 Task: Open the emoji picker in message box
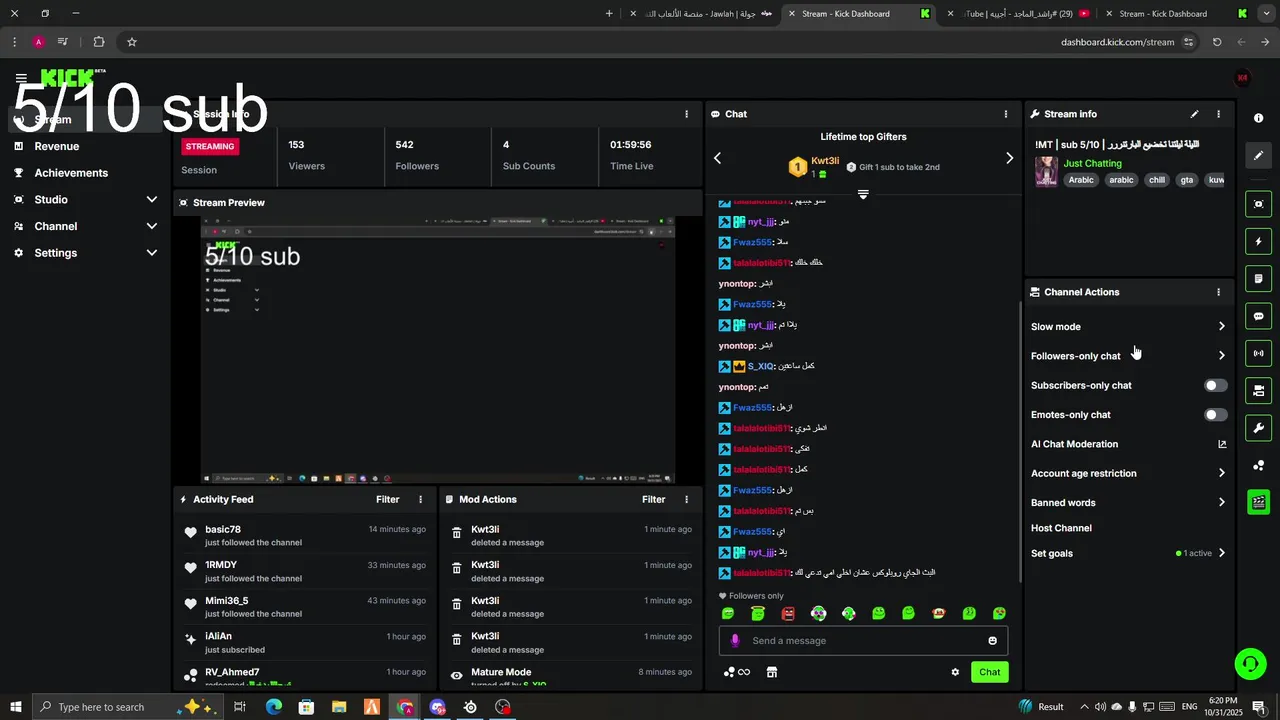(x=992, y=641)
